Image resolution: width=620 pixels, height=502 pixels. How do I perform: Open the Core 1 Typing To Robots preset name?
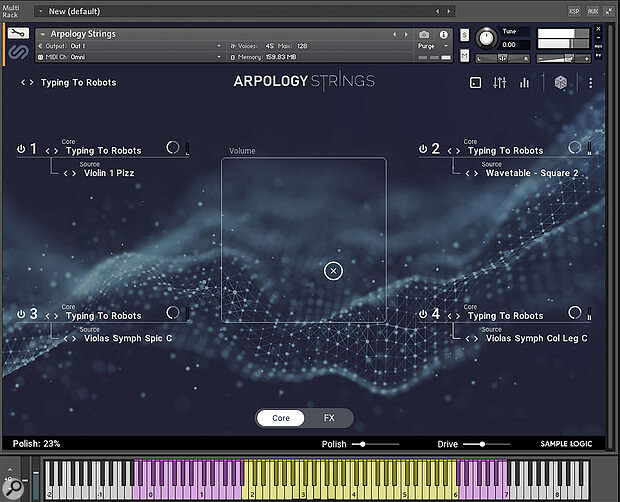104,151
